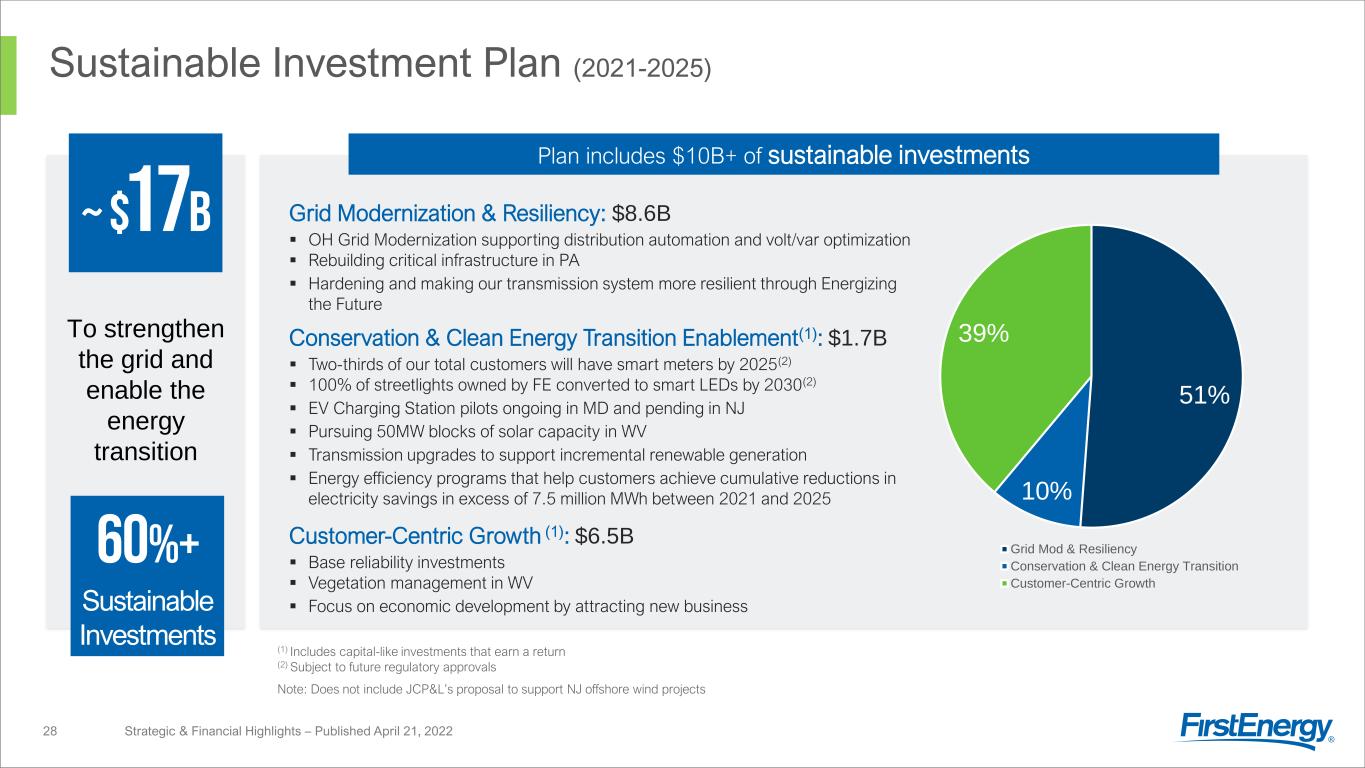Click the ~$17B blue box

(145, 203)
